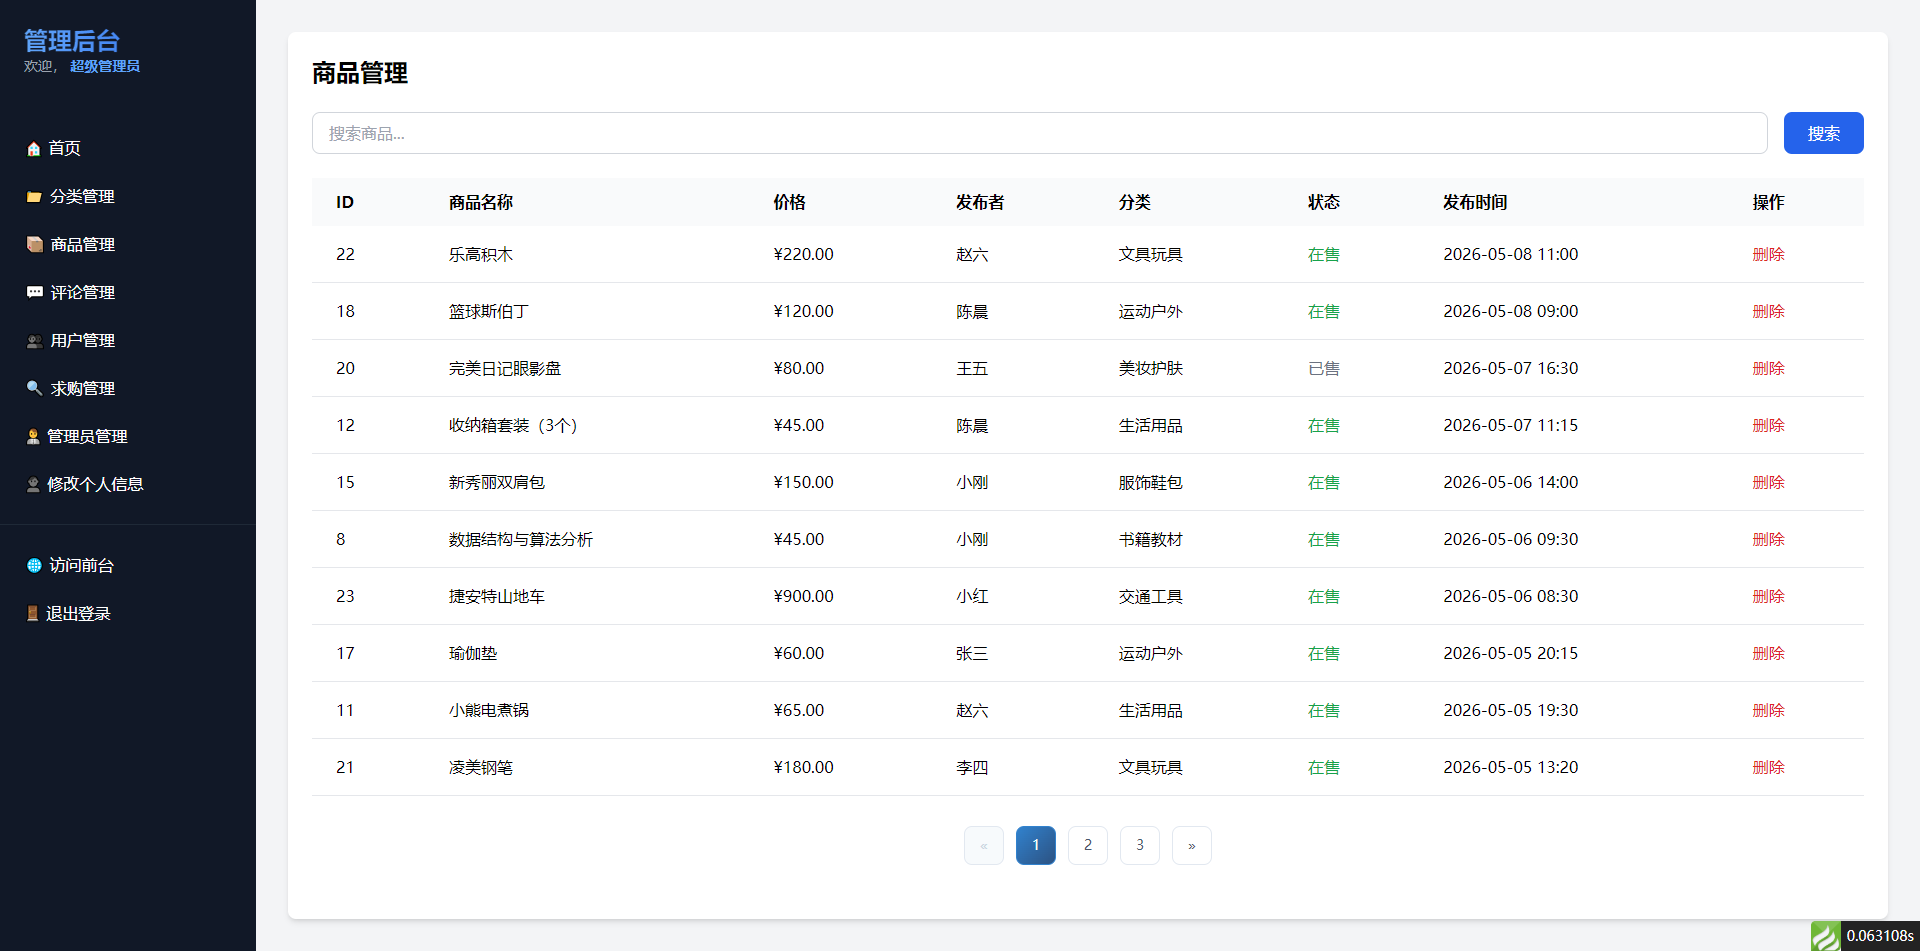Click the users icon for 用户管理
1920x951 pixels.
pos(34,341)
